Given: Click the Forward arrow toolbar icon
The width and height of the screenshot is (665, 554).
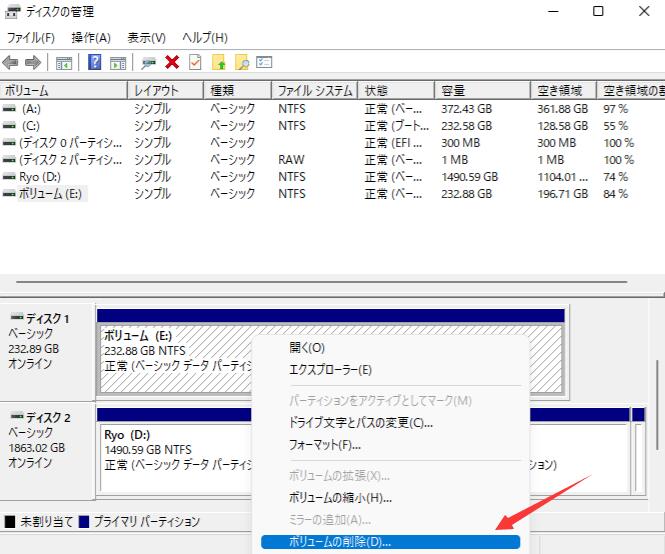Looking at the screenshot, I should (x=33, y=62).
